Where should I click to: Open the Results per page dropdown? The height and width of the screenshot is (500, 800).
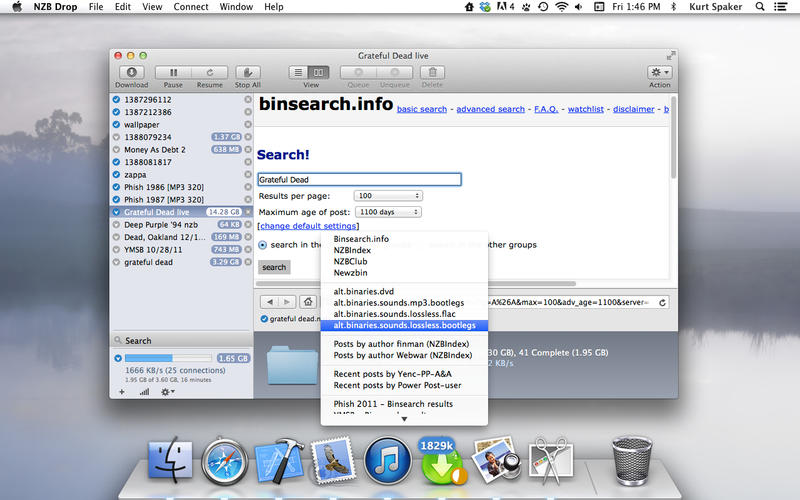pos(388,195)
